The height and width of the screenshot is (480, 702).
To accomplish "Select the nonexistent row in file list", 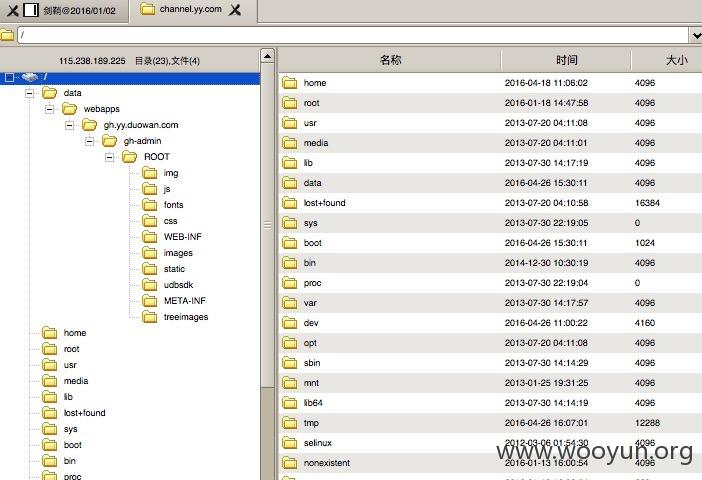I will point(490,463).
